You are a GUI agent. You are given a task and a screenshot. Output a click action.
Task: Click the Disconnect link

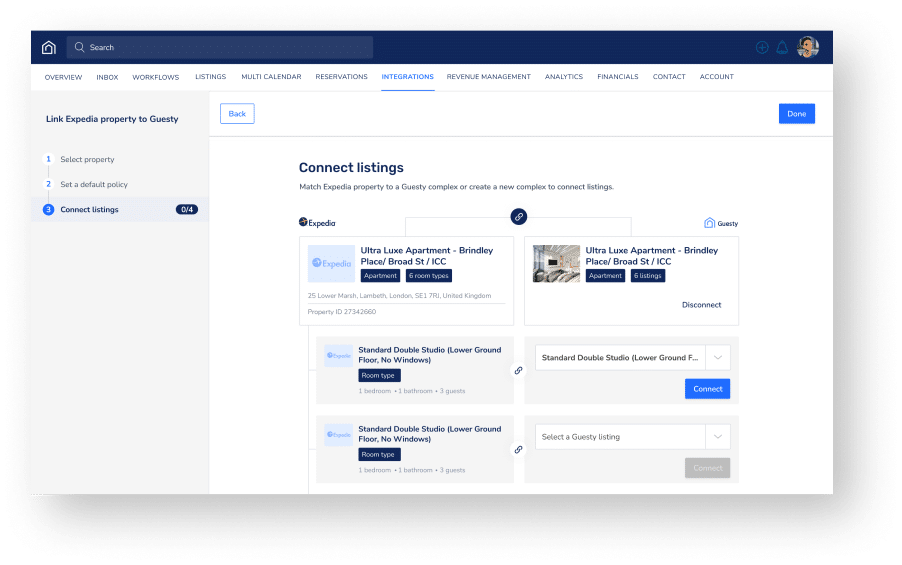pyautogui.click(x=701, y=305)
